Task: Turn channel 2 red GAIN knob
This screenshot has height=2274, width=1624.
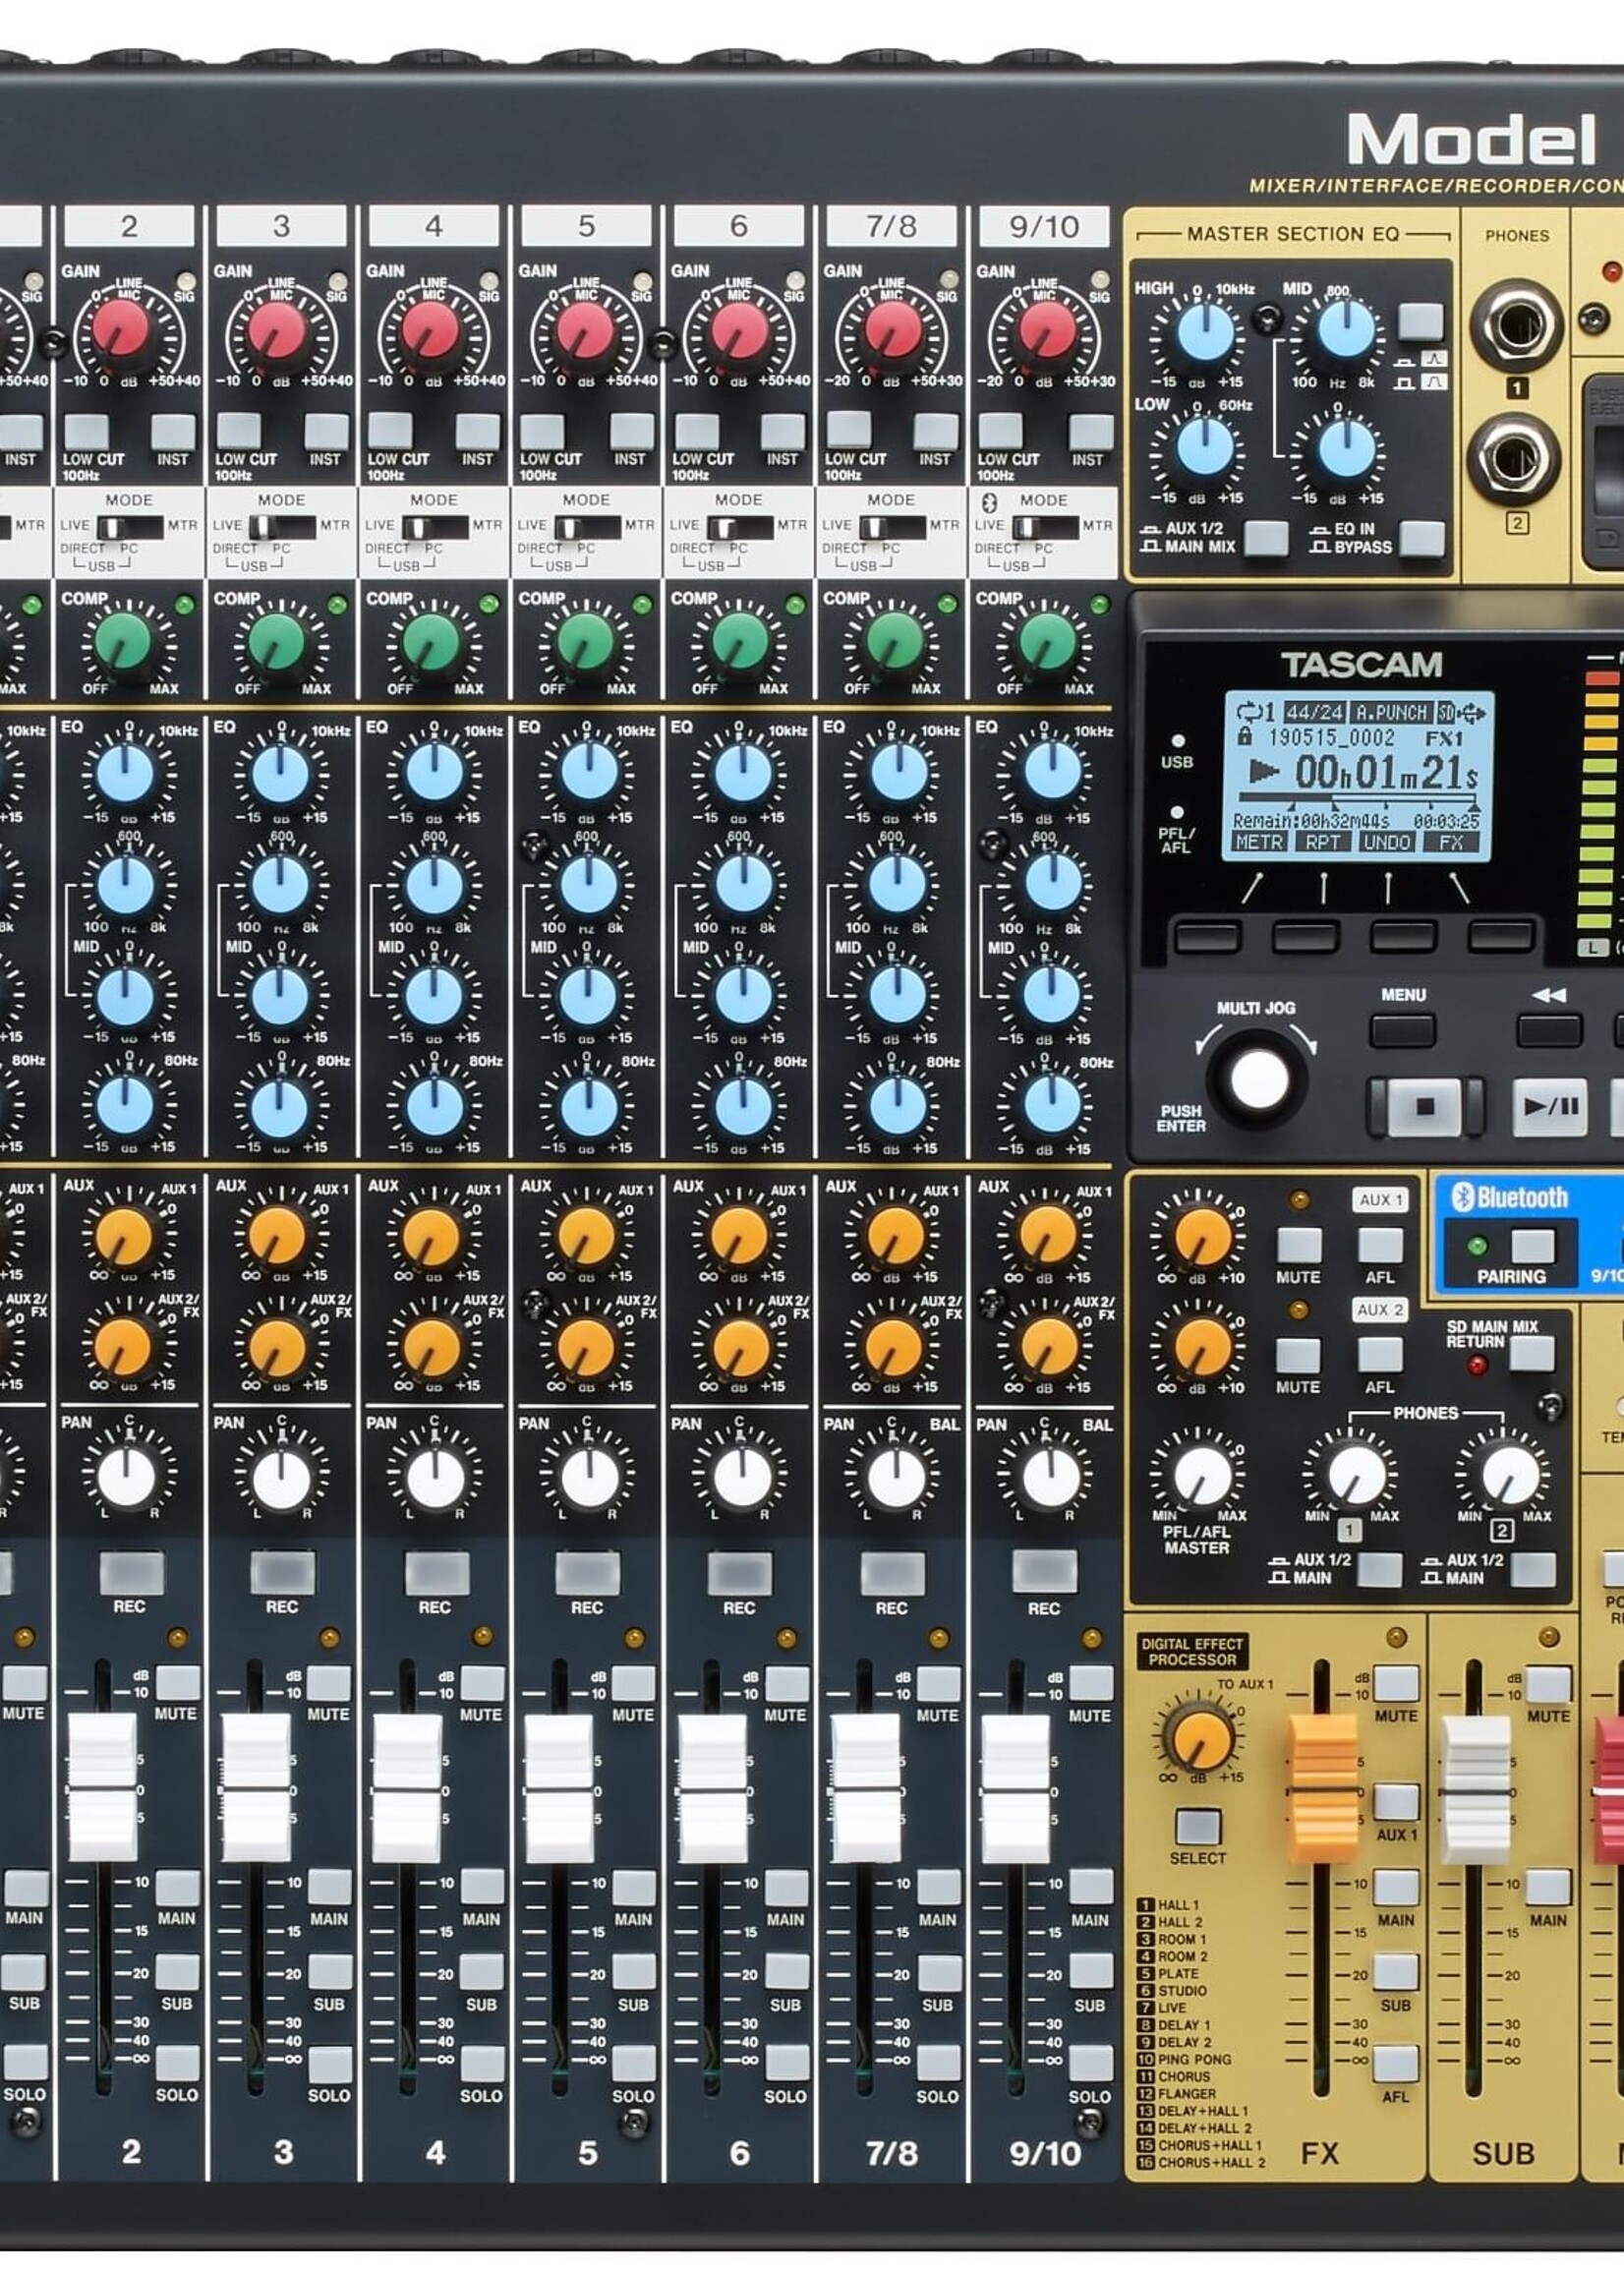Action: pyautogui.click(x=122, y=330)
